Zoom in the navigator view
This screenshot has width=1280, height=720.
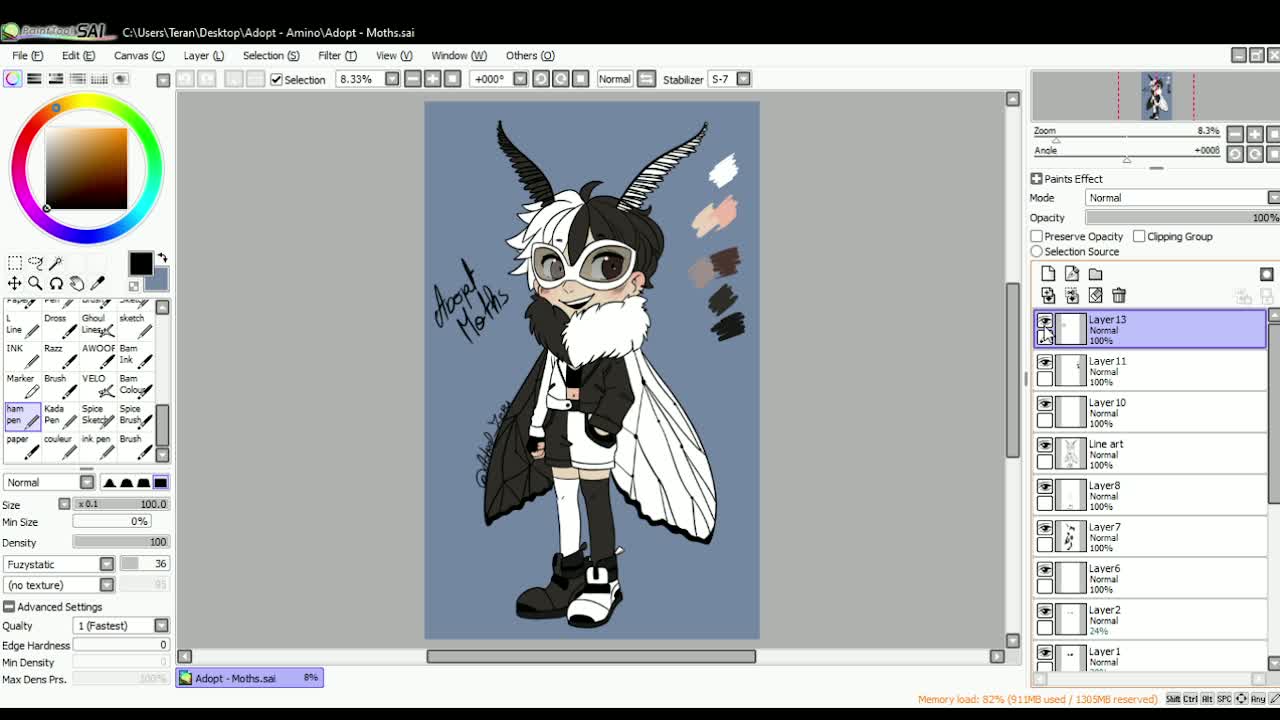tap(1255, 134)
